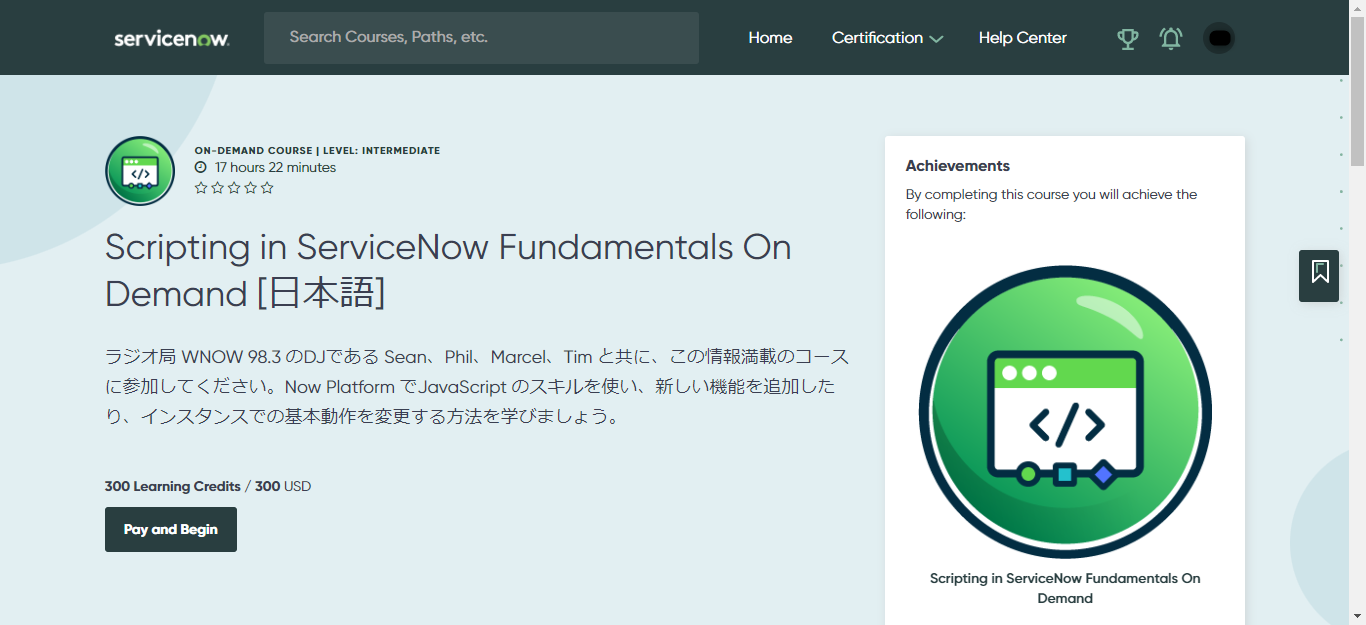The height and width of the screenshot is (625, 1366).
Task: Click the clock icon beside course duration
Action: pyautogui.click(x=200, y=167)
